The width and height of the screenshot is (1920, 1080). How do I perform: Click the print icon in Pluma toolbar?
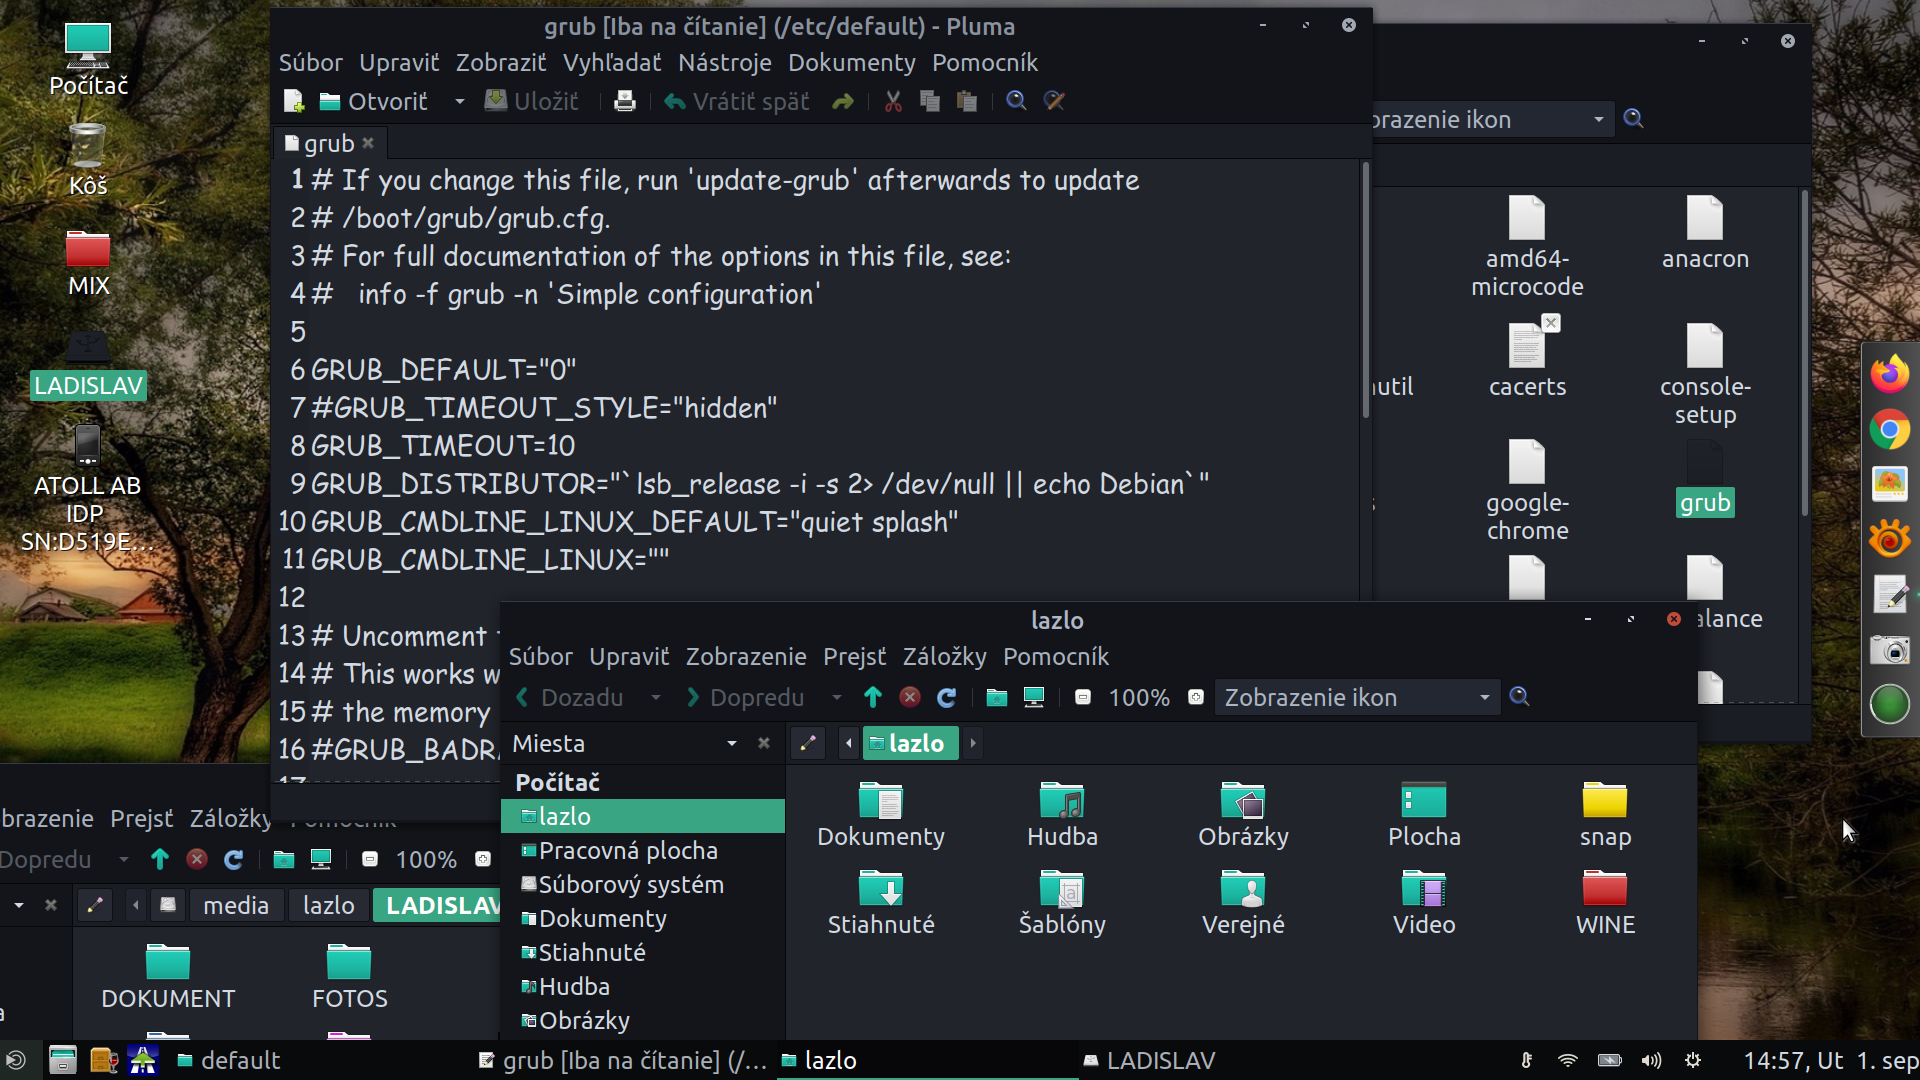tap(625, 101)
